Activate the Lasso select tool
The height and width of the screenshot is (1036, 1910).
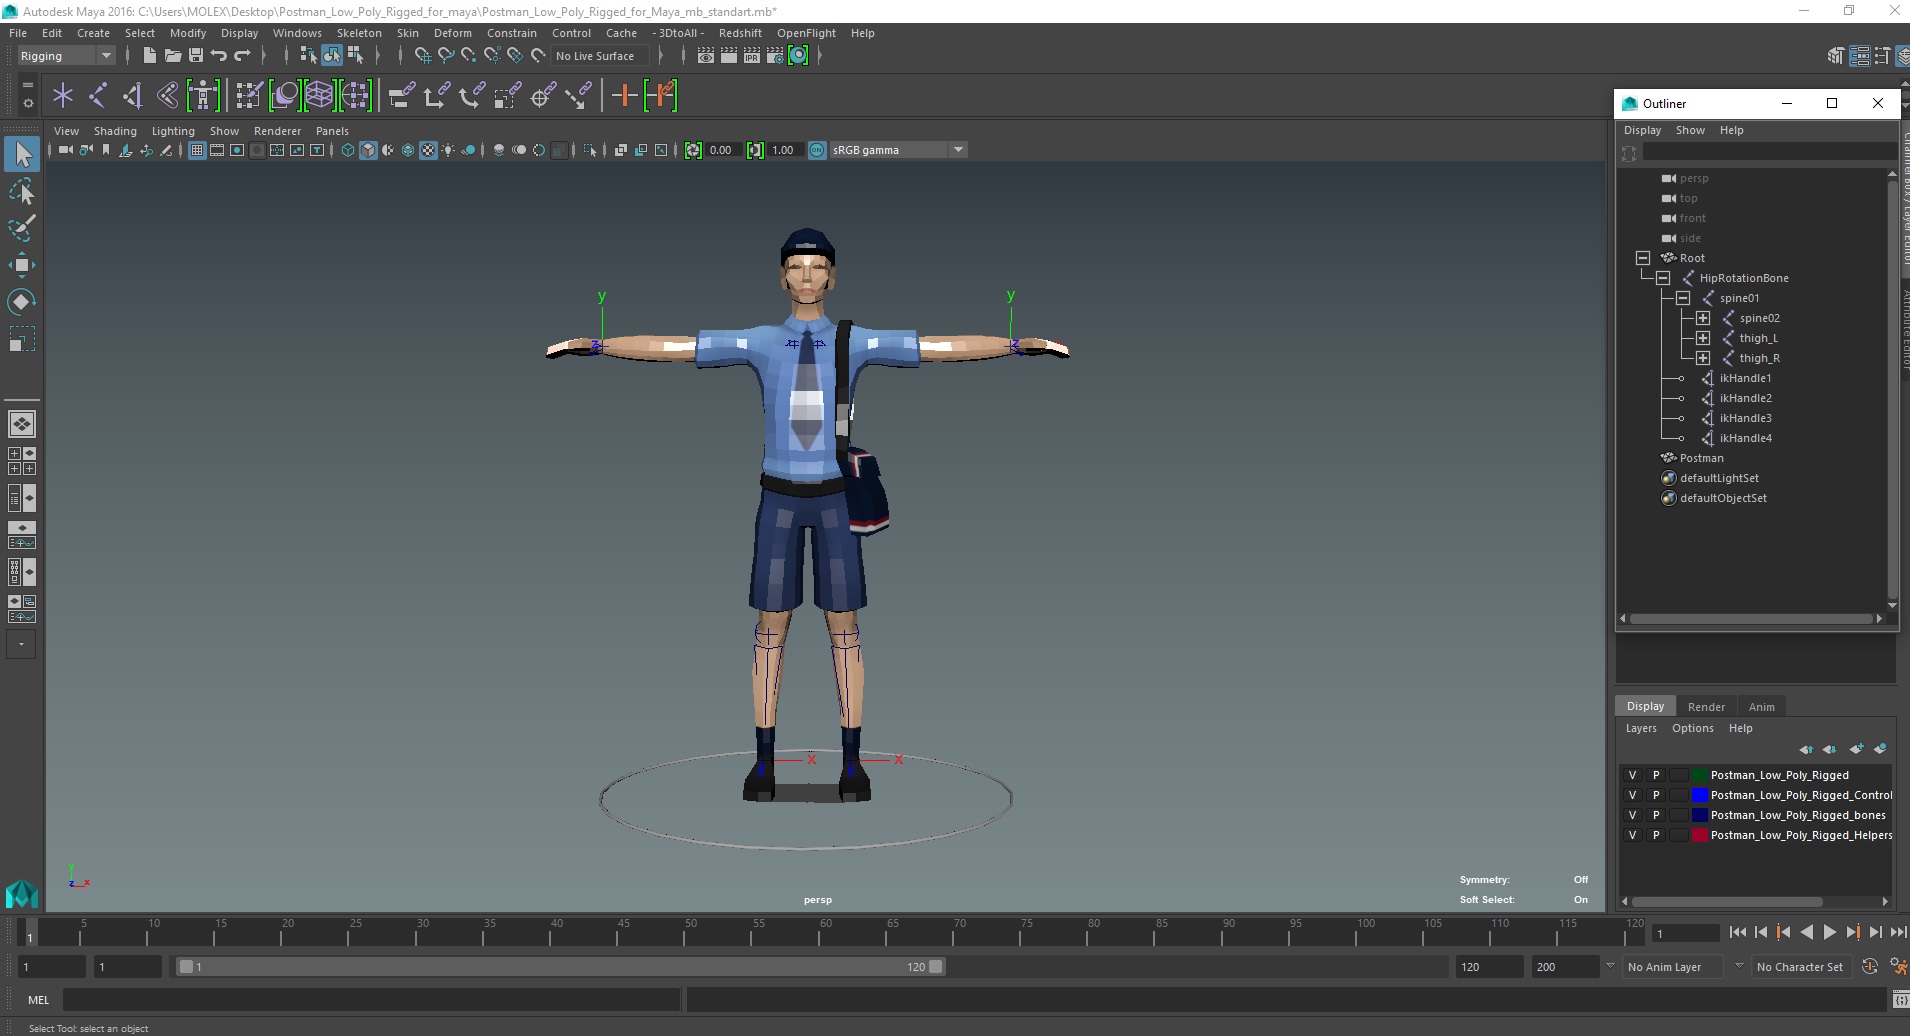[22, 191]
